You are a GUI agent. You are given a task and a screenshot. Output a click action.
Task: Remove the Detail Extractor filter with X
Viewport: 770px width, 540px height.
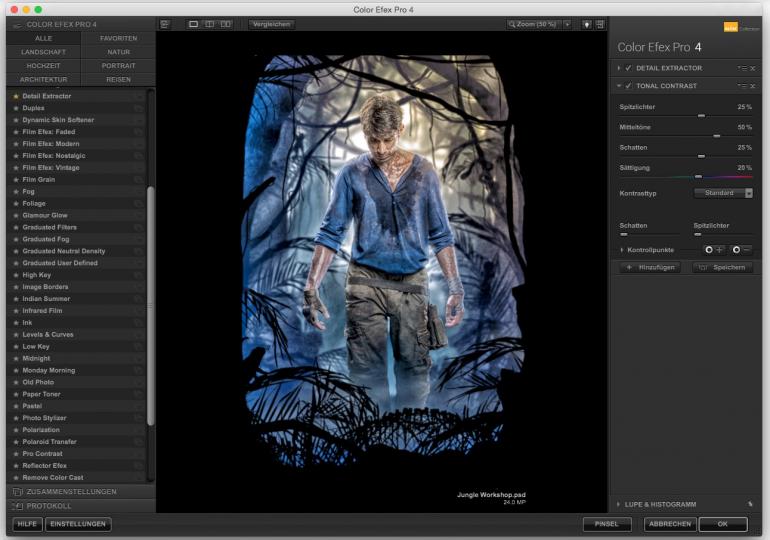753,69
